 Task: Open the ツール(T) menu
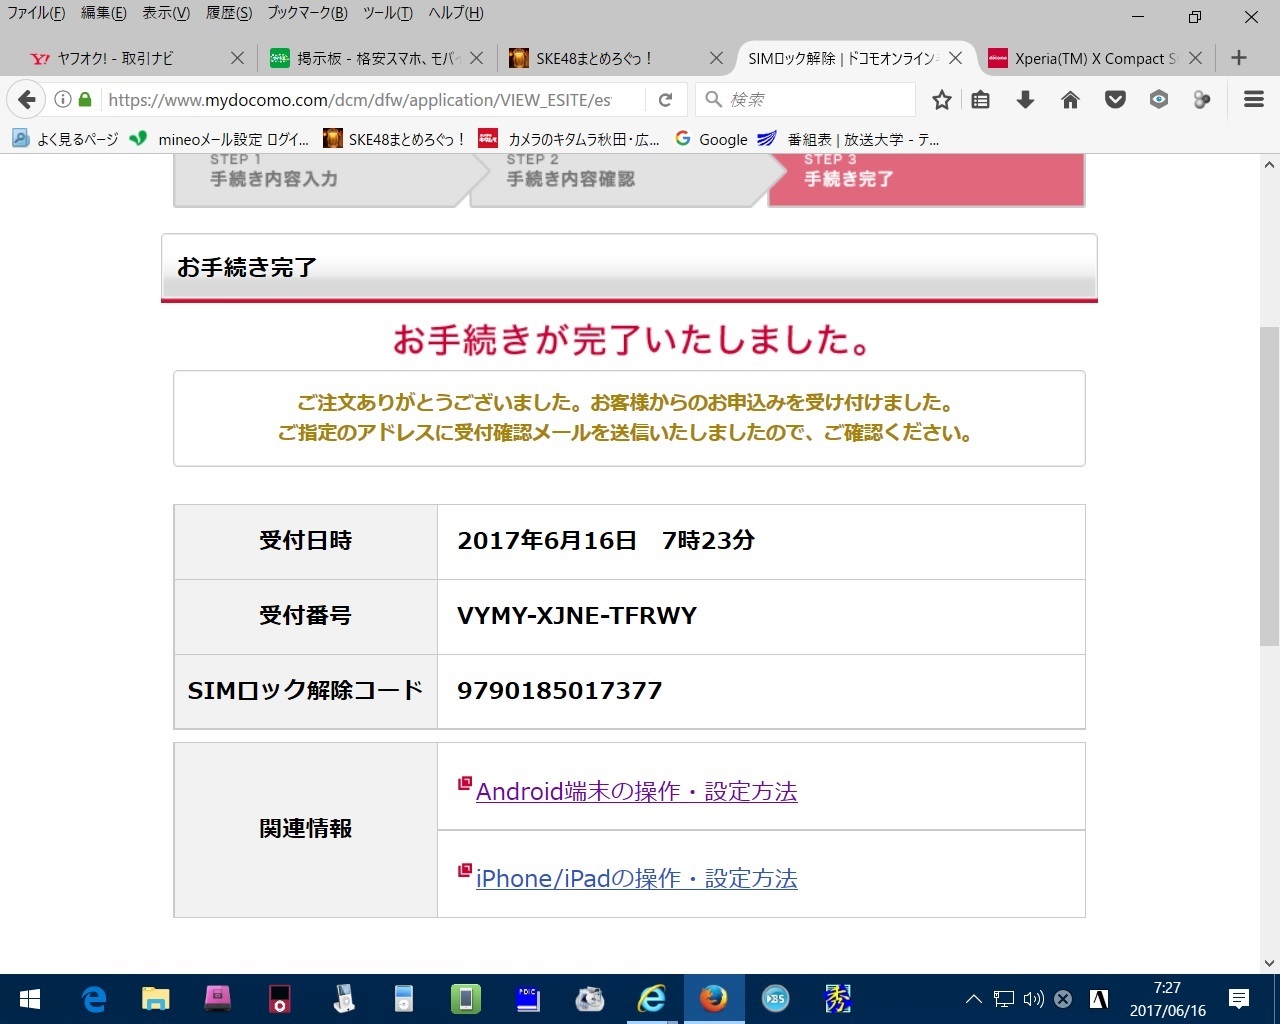tap(387, 13)
